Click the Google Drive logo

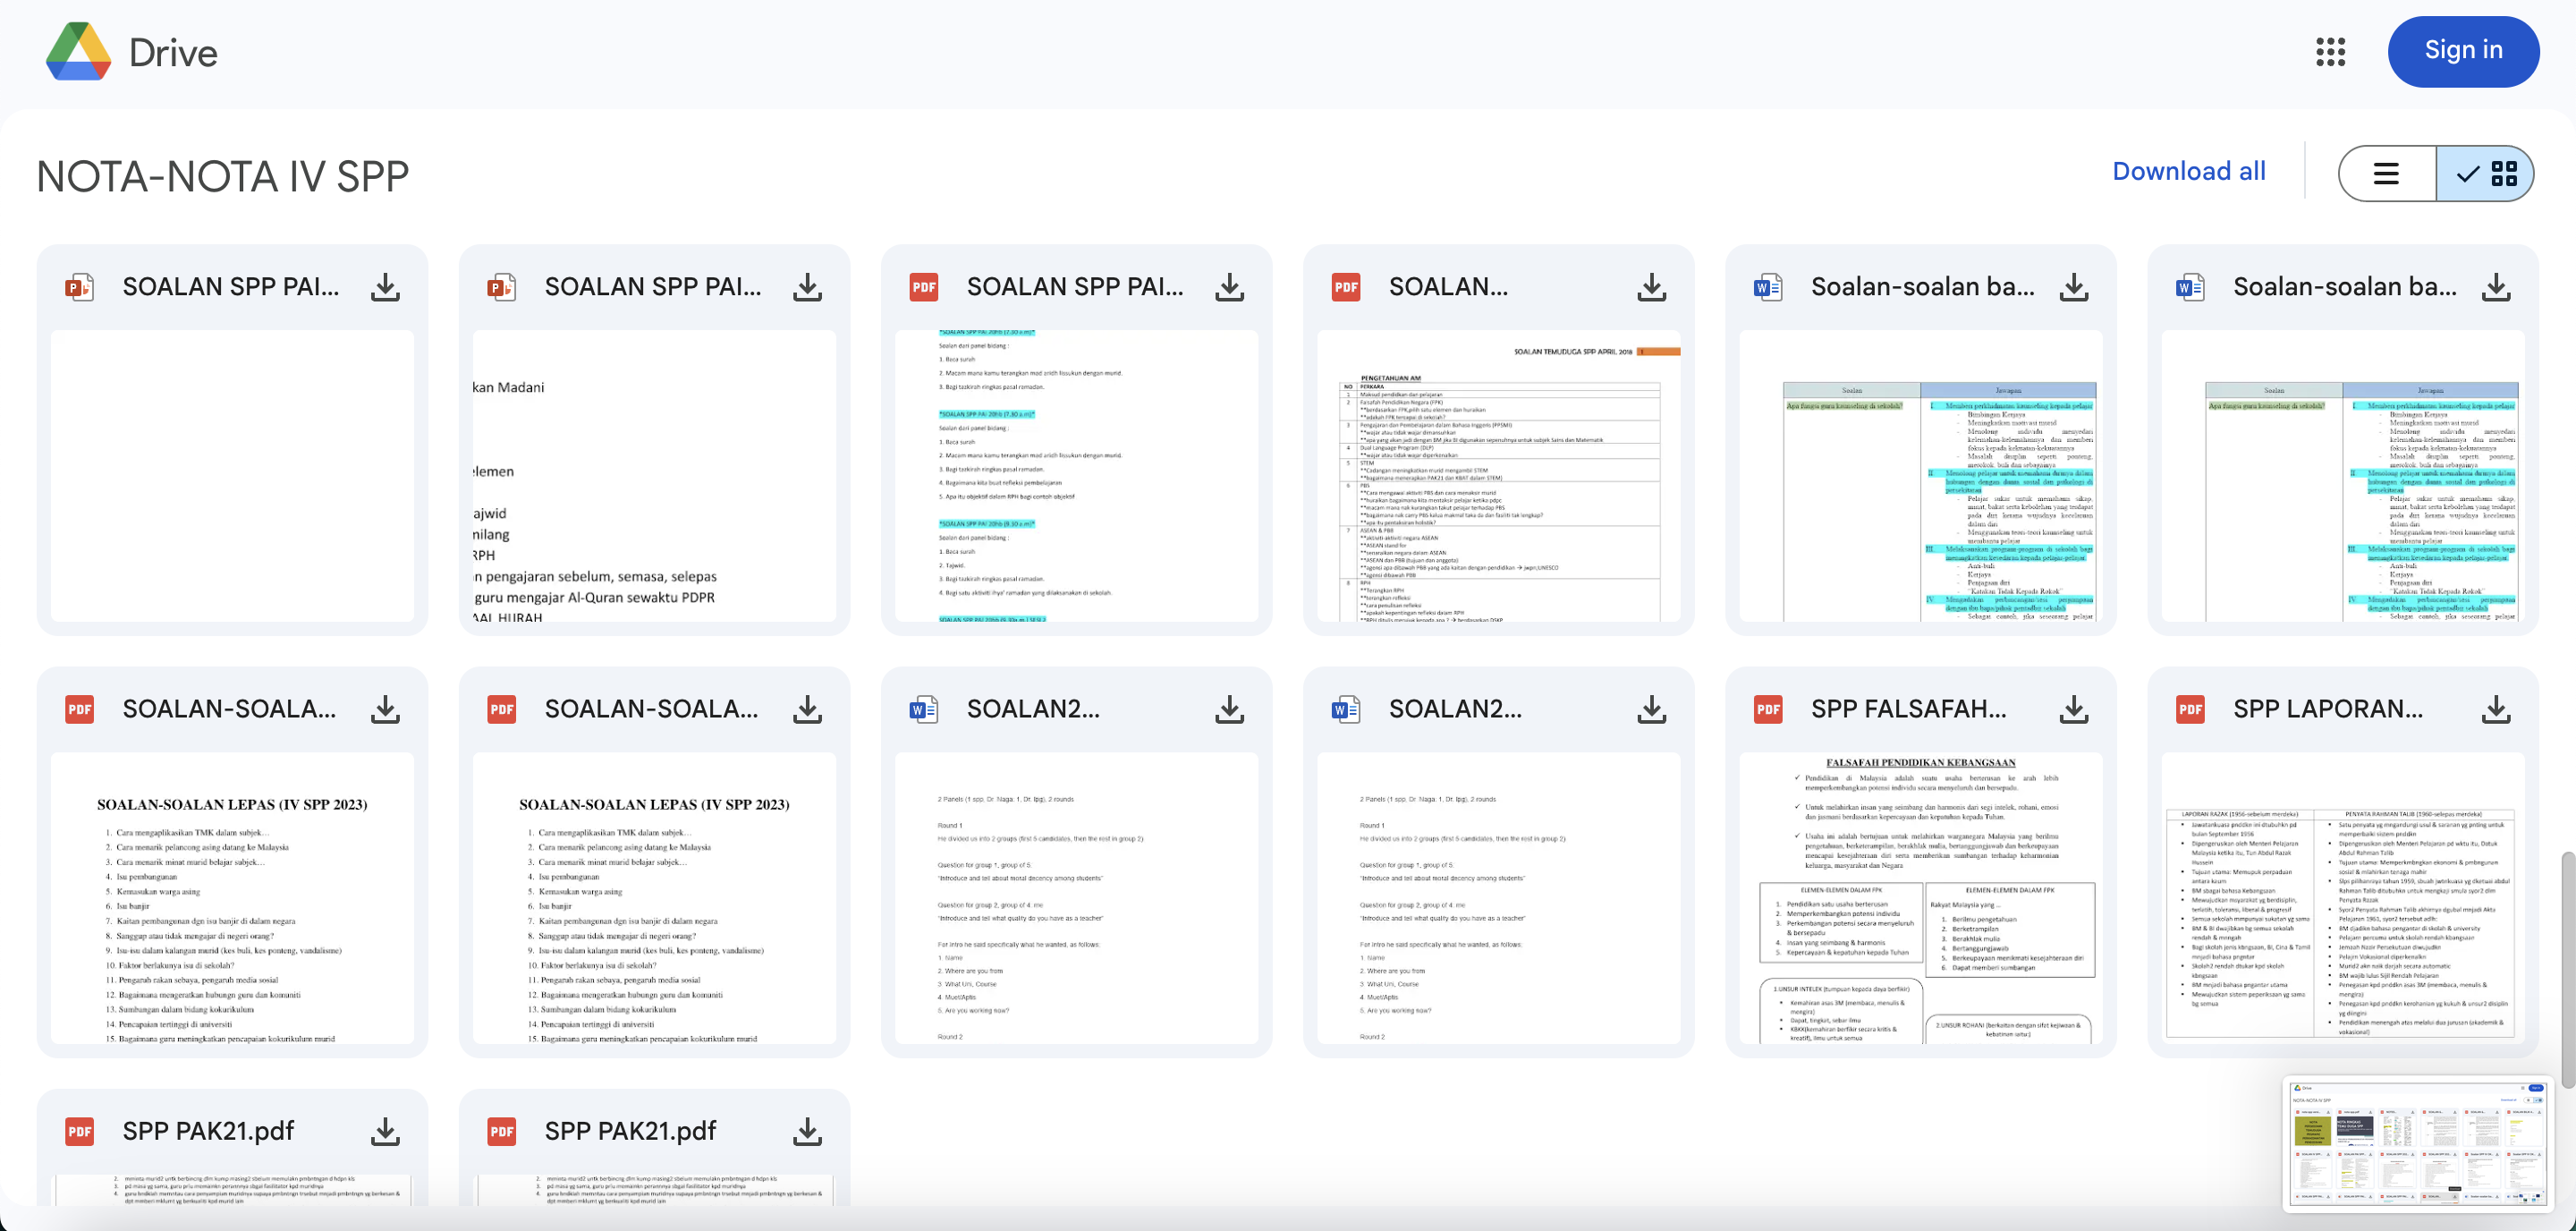click(79, 52)
